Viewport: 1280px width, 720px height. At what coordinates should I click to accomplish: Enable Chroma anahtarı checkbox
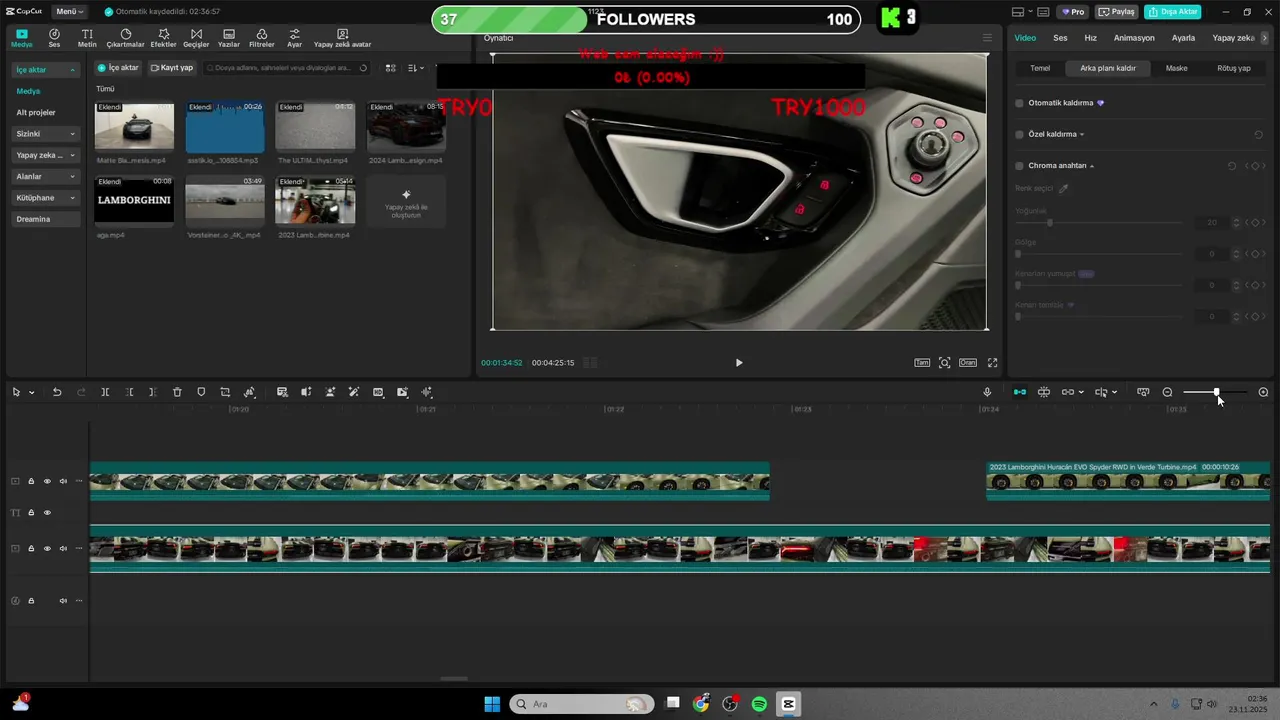[x=1019, y=166]
